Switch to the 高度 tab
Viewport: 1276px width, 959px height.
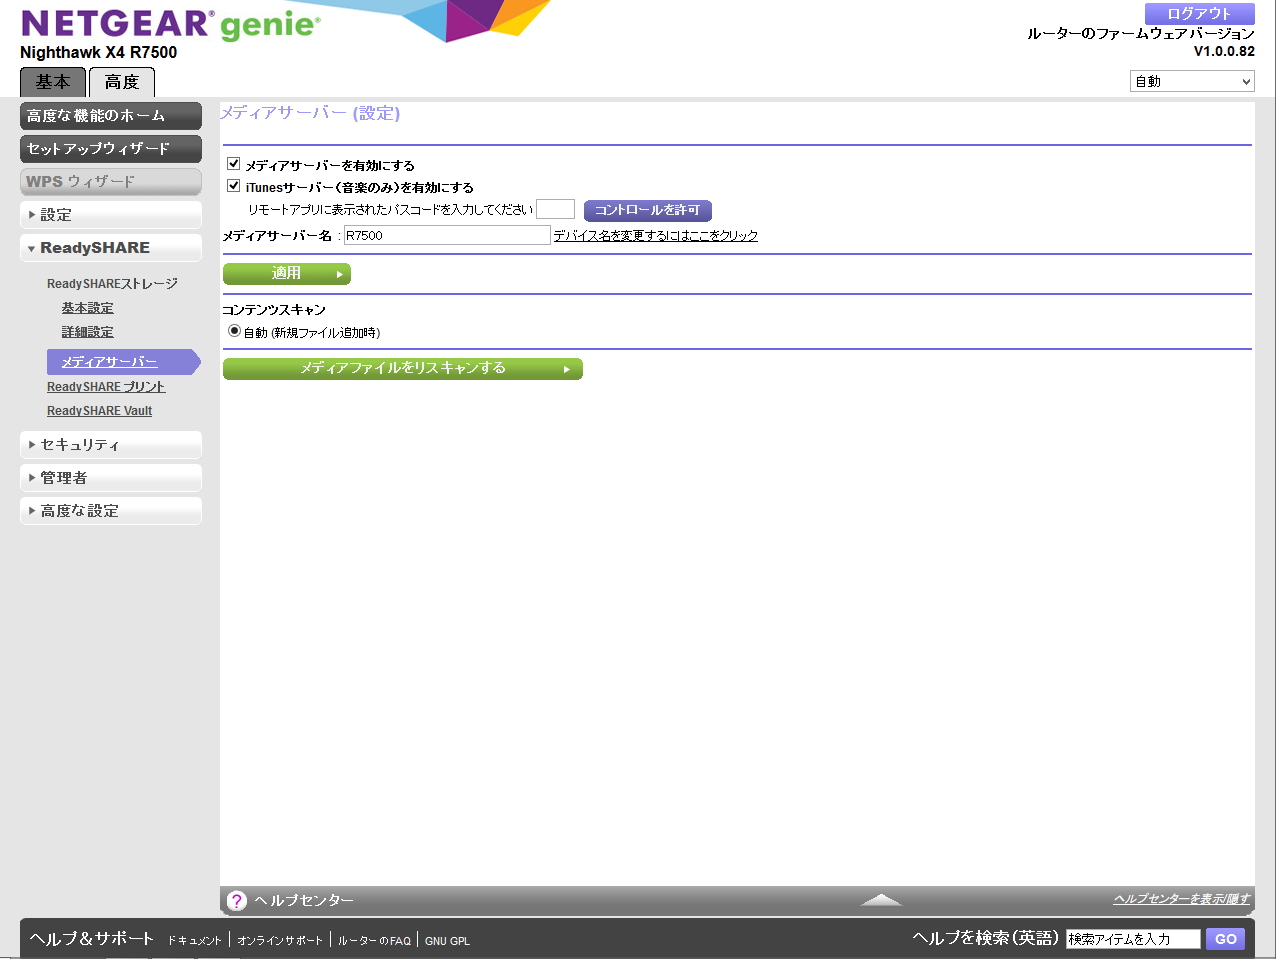click(x=122, y=82)
